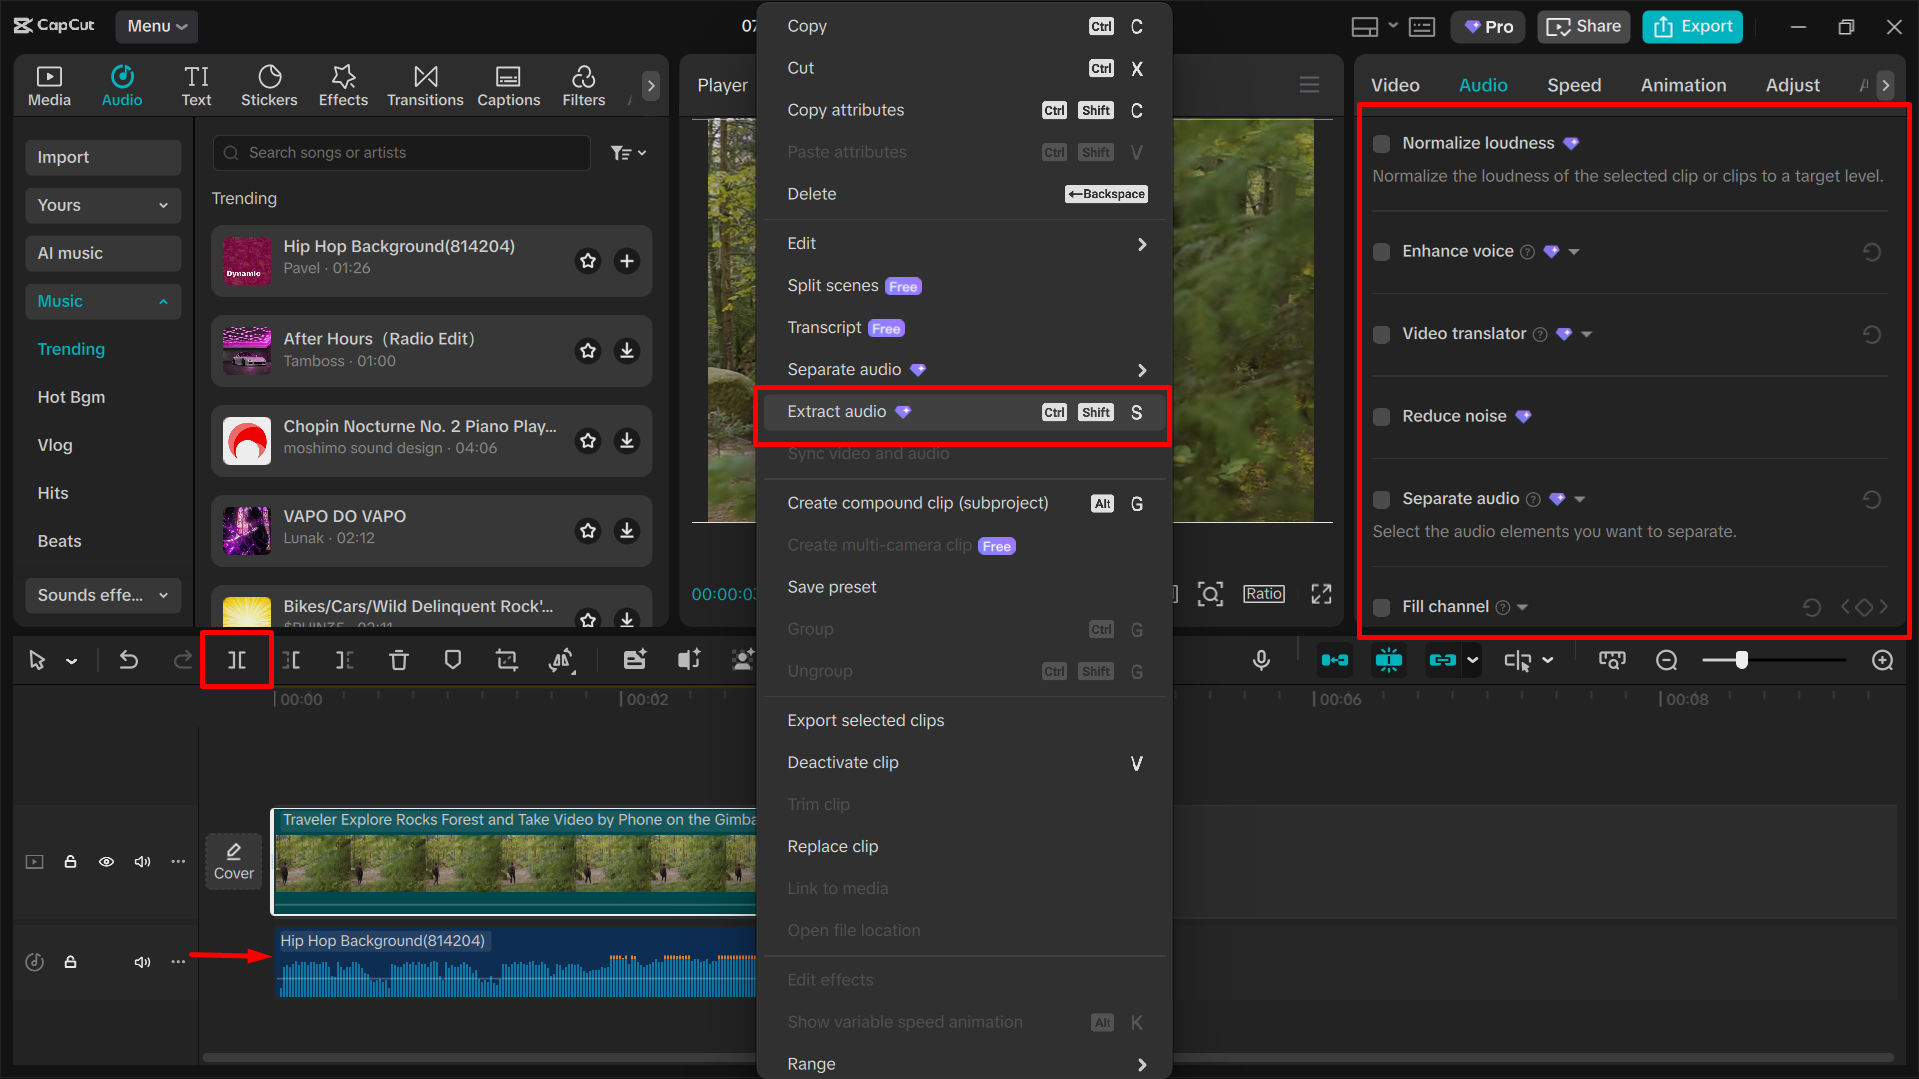
Task: Enable Normalize loudness checkbox
Action: [1382, 144]
